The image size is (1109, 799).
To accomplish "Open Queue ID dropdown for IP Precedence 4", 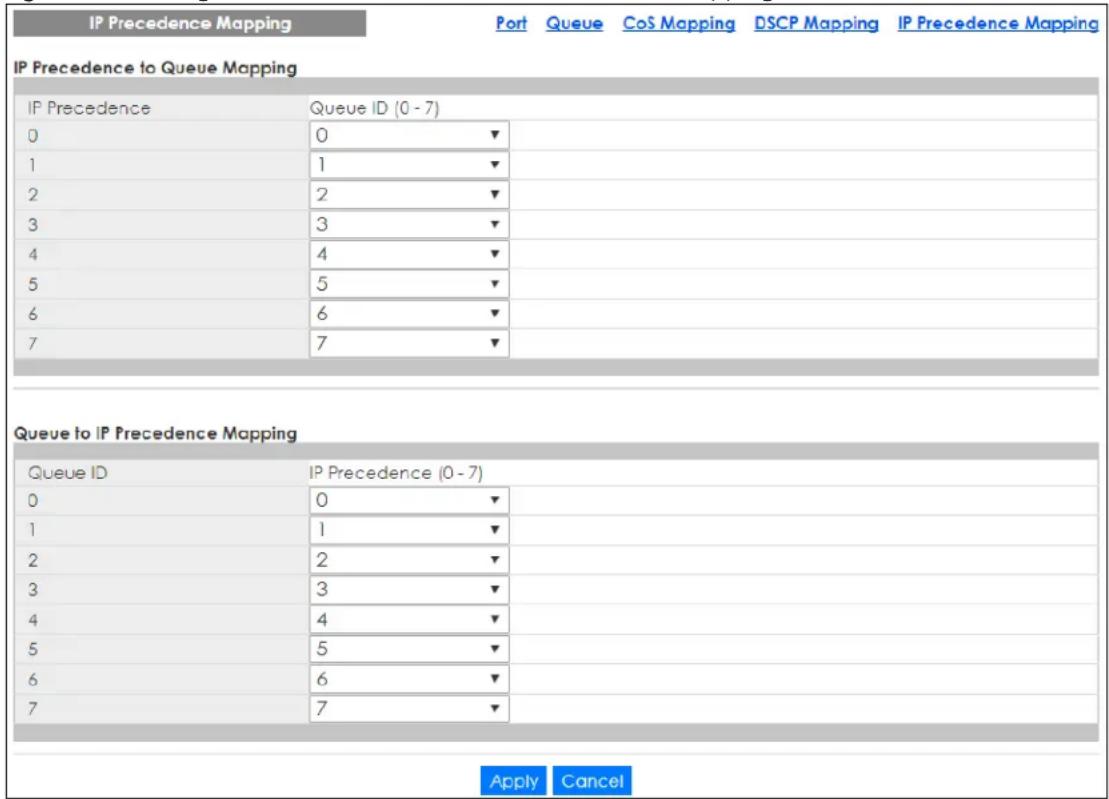I will click(x=409, y=254).
